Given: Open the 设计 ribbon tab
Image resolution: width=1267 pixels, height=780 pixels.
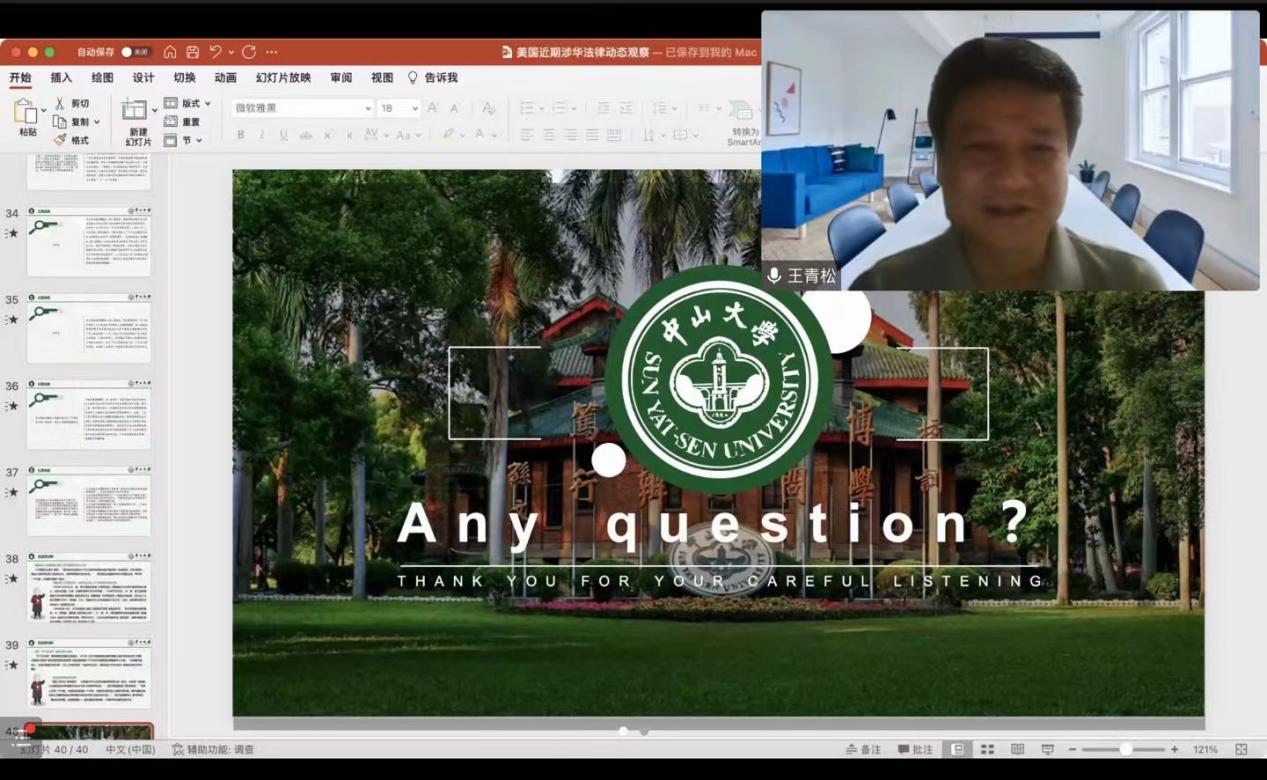Looking at the screenshot, I should point(143,77).
